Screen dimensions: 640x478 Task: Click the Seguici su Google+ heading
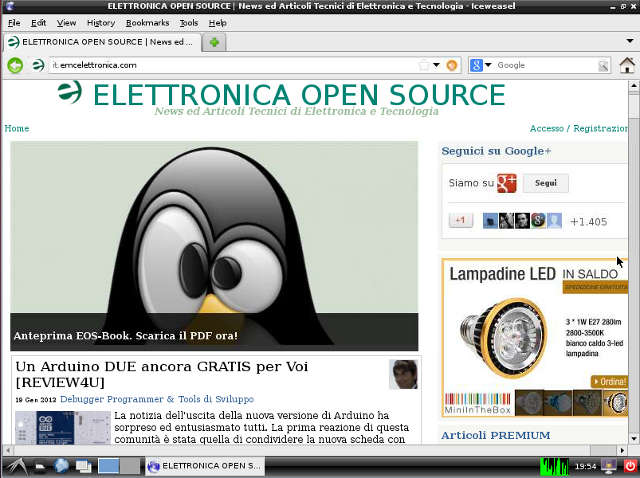(496, 151)
